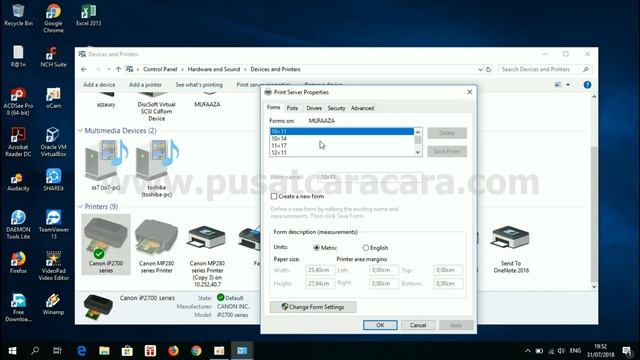
Task: Switch to Drivers tab
Action: coord(314,108)
